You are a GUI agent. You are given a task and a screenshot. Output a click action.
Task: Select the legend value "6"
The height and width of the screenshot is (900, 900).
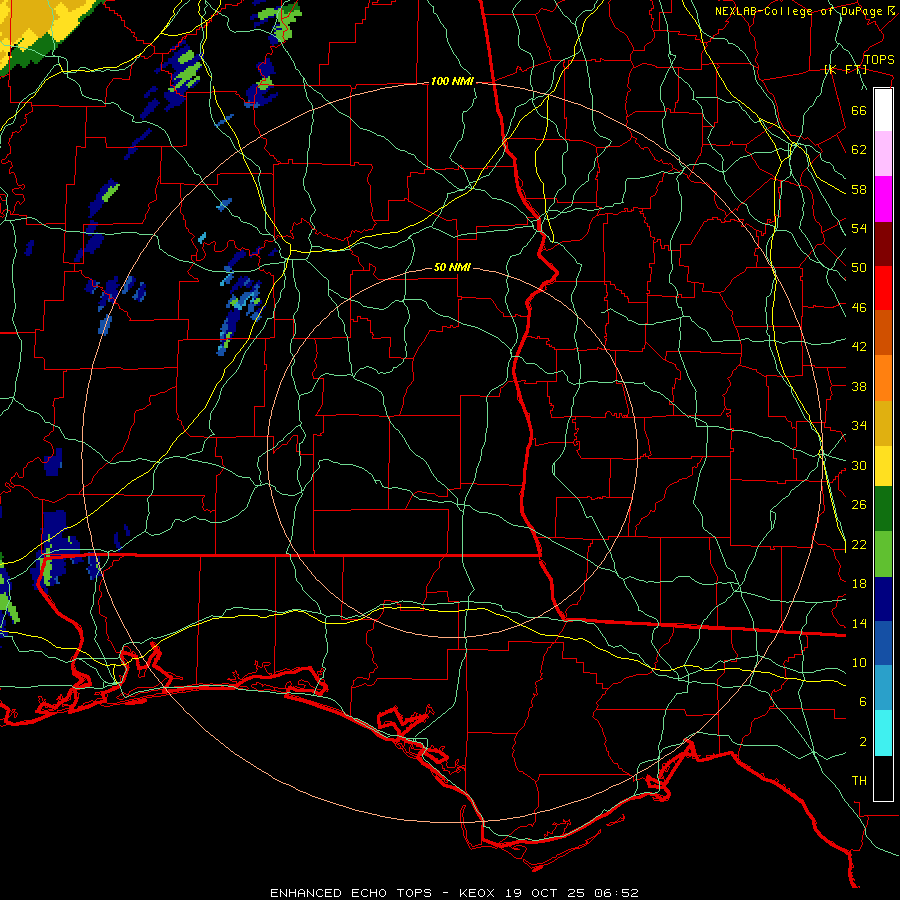(x=863, y=702)
